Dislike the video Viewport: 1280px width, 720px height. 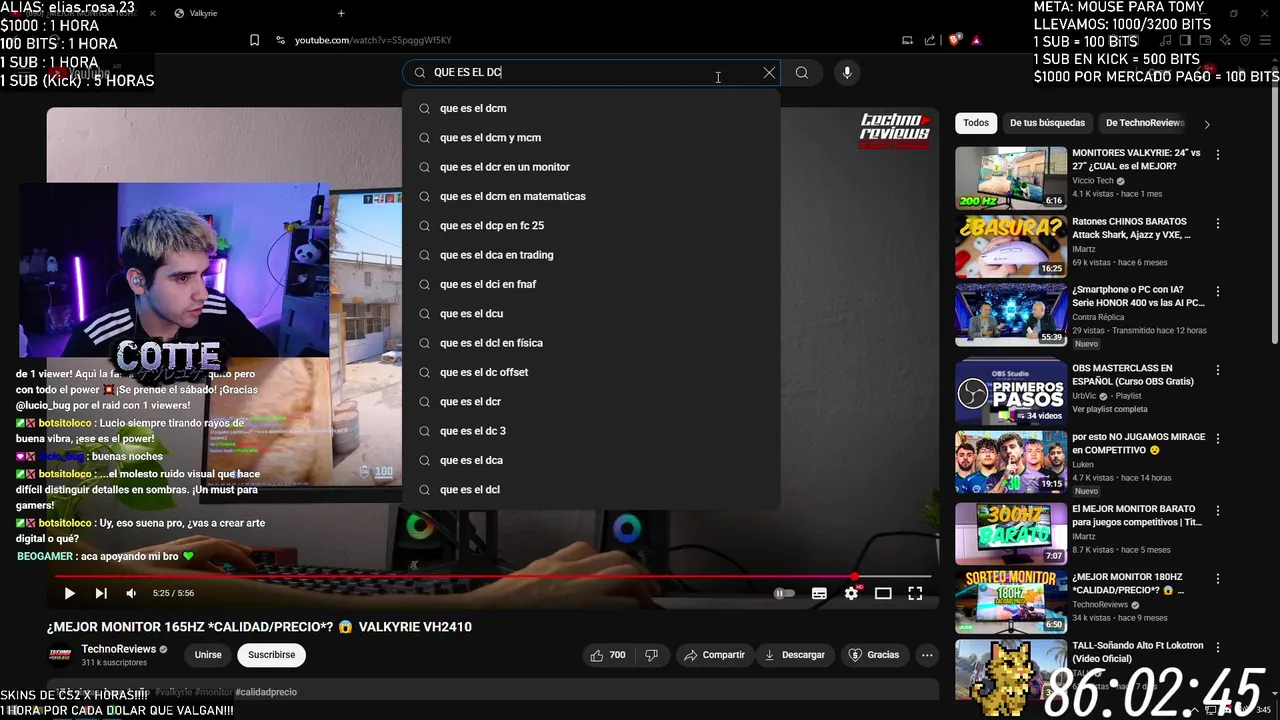(x=652, y=655)
